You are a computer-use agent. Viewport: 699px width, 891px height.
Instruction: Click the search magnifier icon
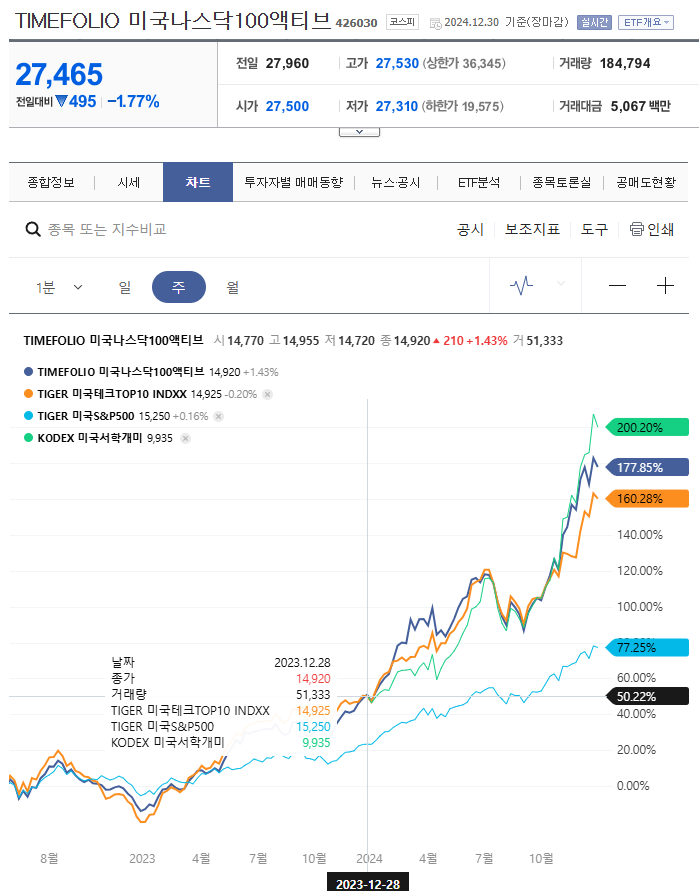pos(33,230)
